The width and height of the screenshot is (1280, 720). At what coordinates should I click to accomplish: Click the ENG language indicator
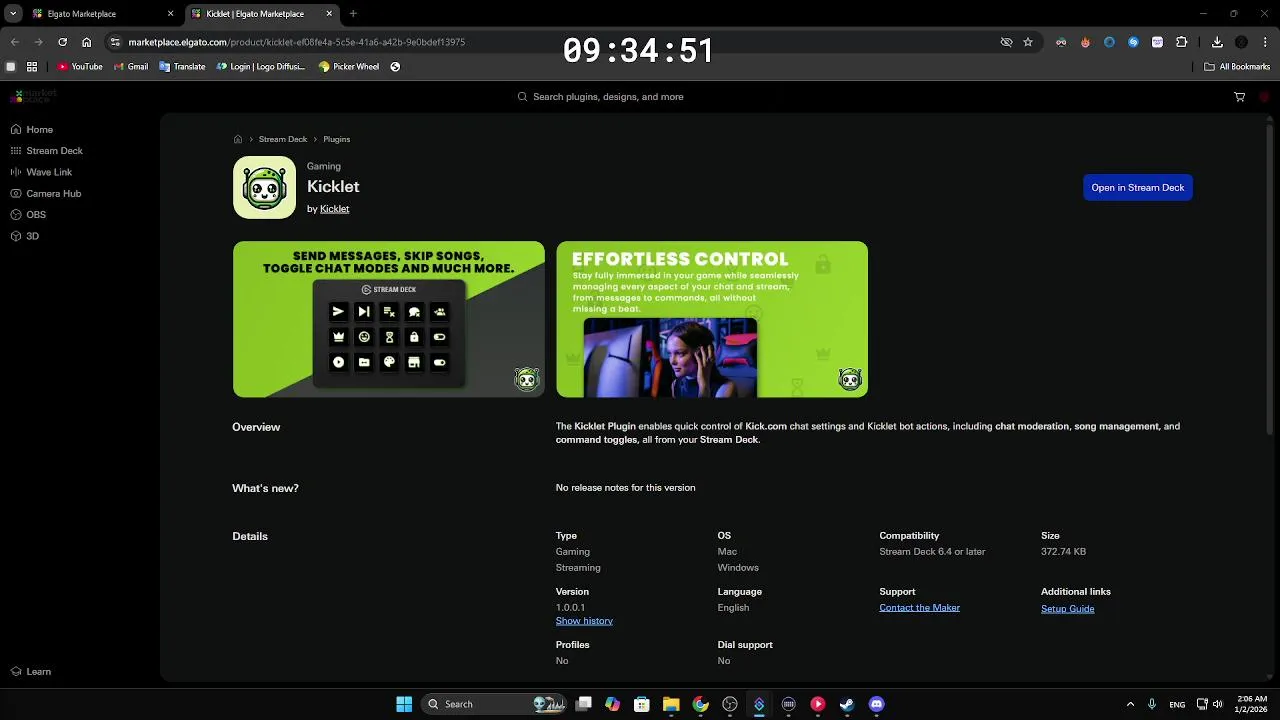1177,704
